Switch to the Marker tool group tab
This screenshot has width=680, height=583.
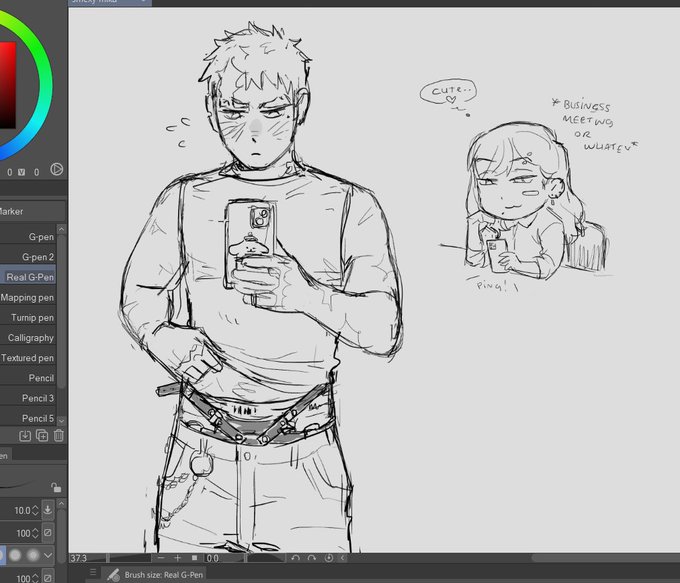click(32, 211)
